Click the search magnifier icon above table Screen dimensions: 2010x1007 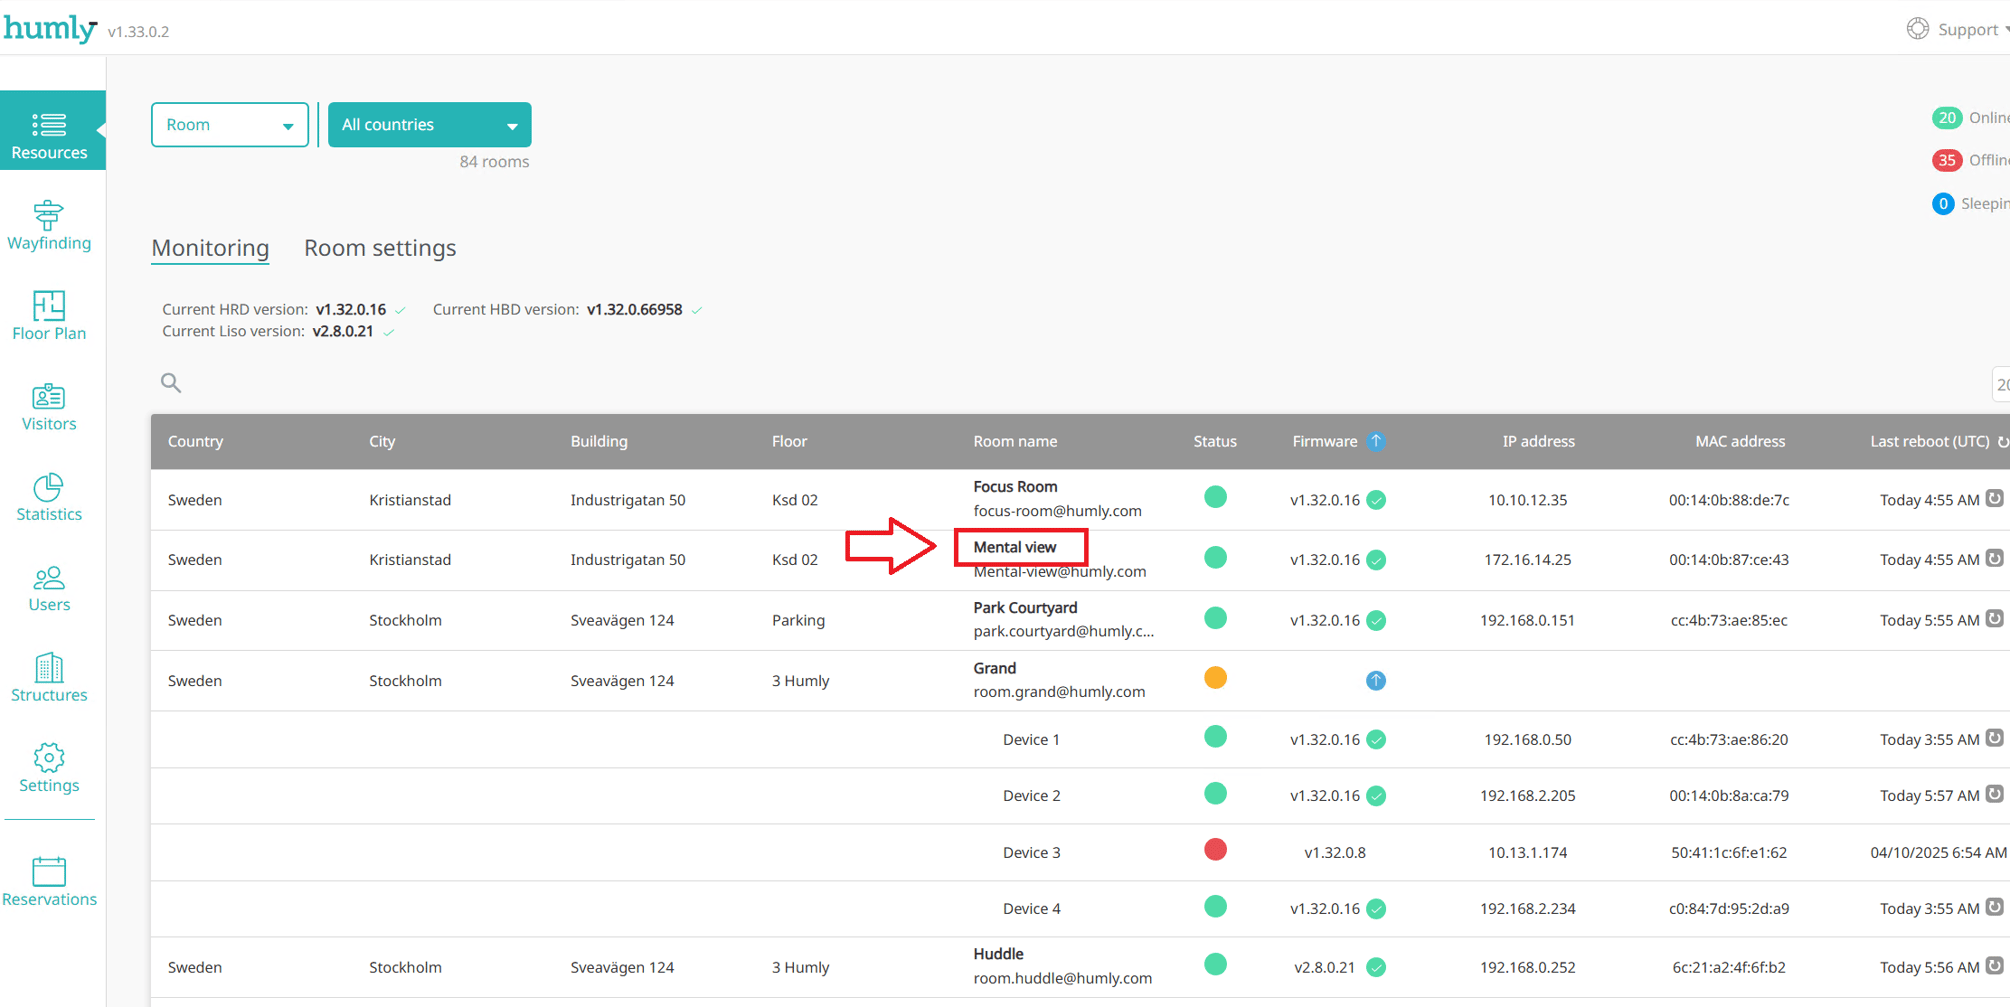tap(171, 383)
